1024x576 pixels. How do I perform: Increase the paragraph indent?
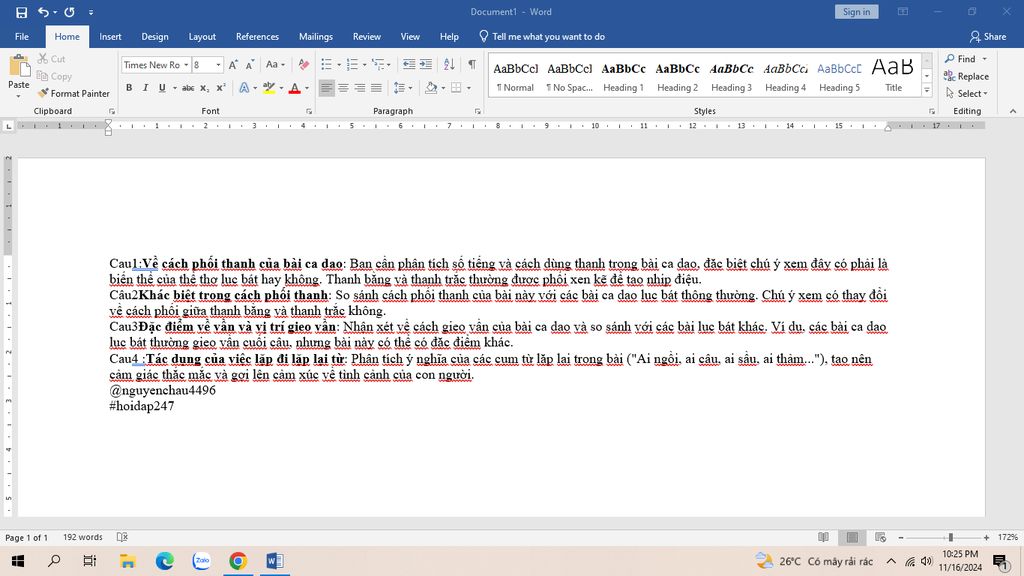click(x=428, y=65)
